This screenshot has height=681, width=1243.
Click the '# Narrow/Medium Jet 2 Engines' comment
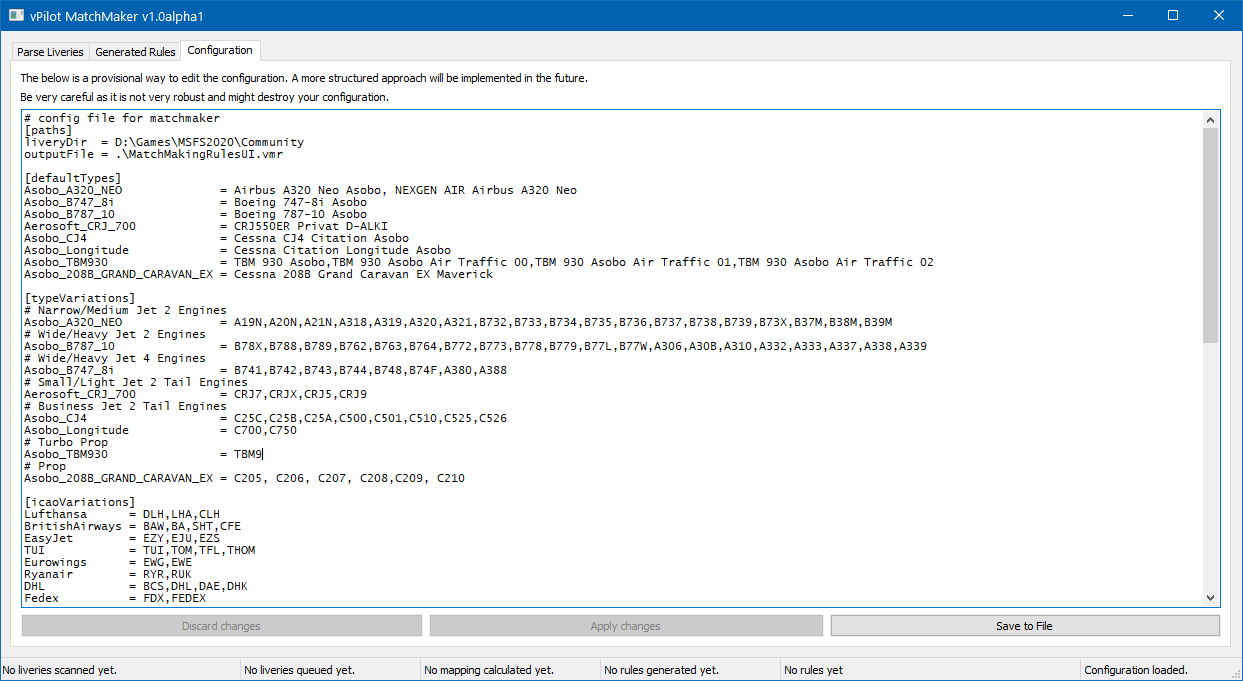point(126,310)
